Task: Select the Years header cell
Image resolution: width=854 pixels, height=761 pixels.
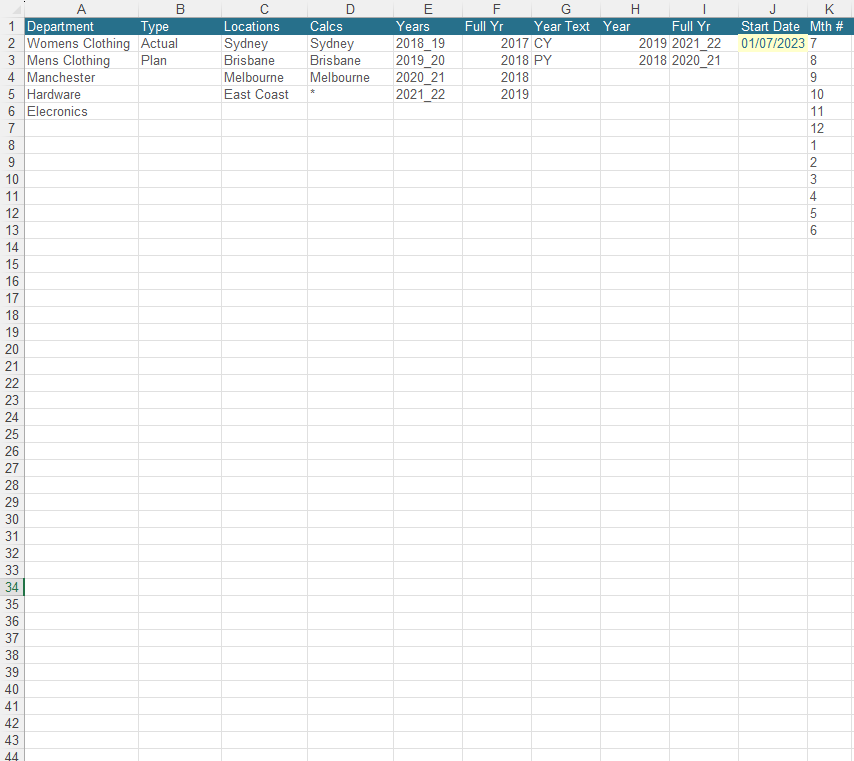Action: coord(428,26)
